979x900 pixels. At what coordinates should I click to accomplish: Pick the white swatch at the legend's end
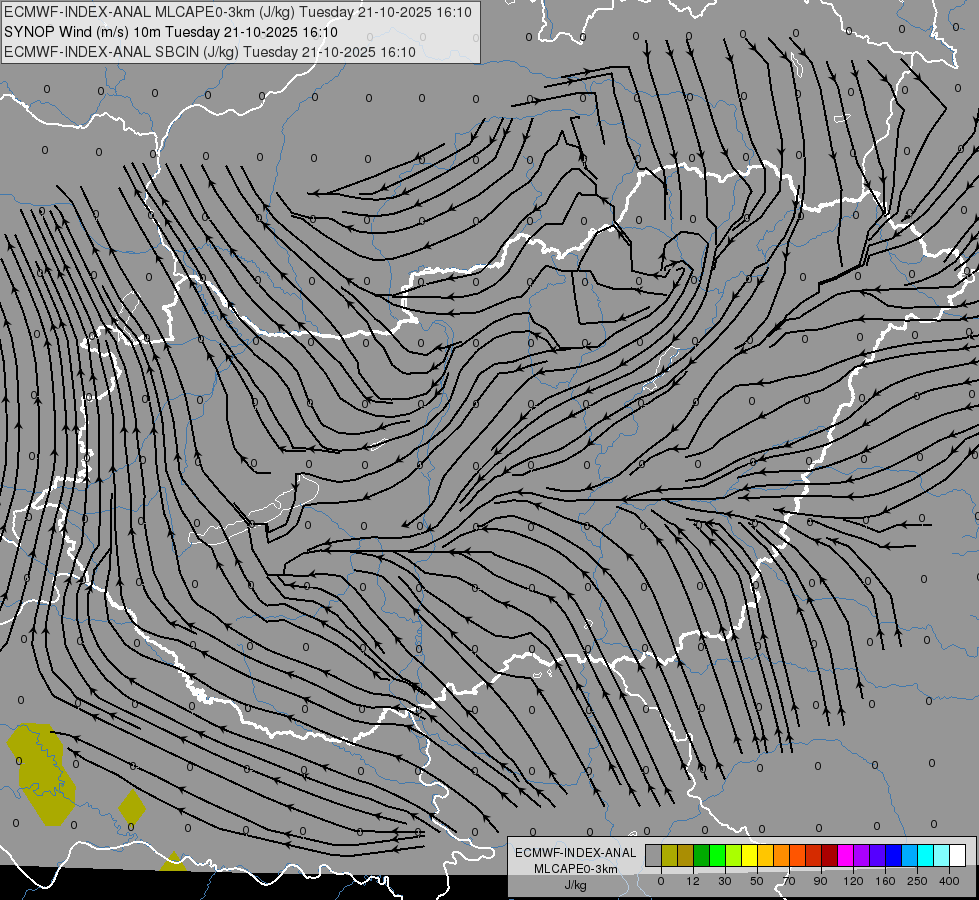click(x=958, y=855)
